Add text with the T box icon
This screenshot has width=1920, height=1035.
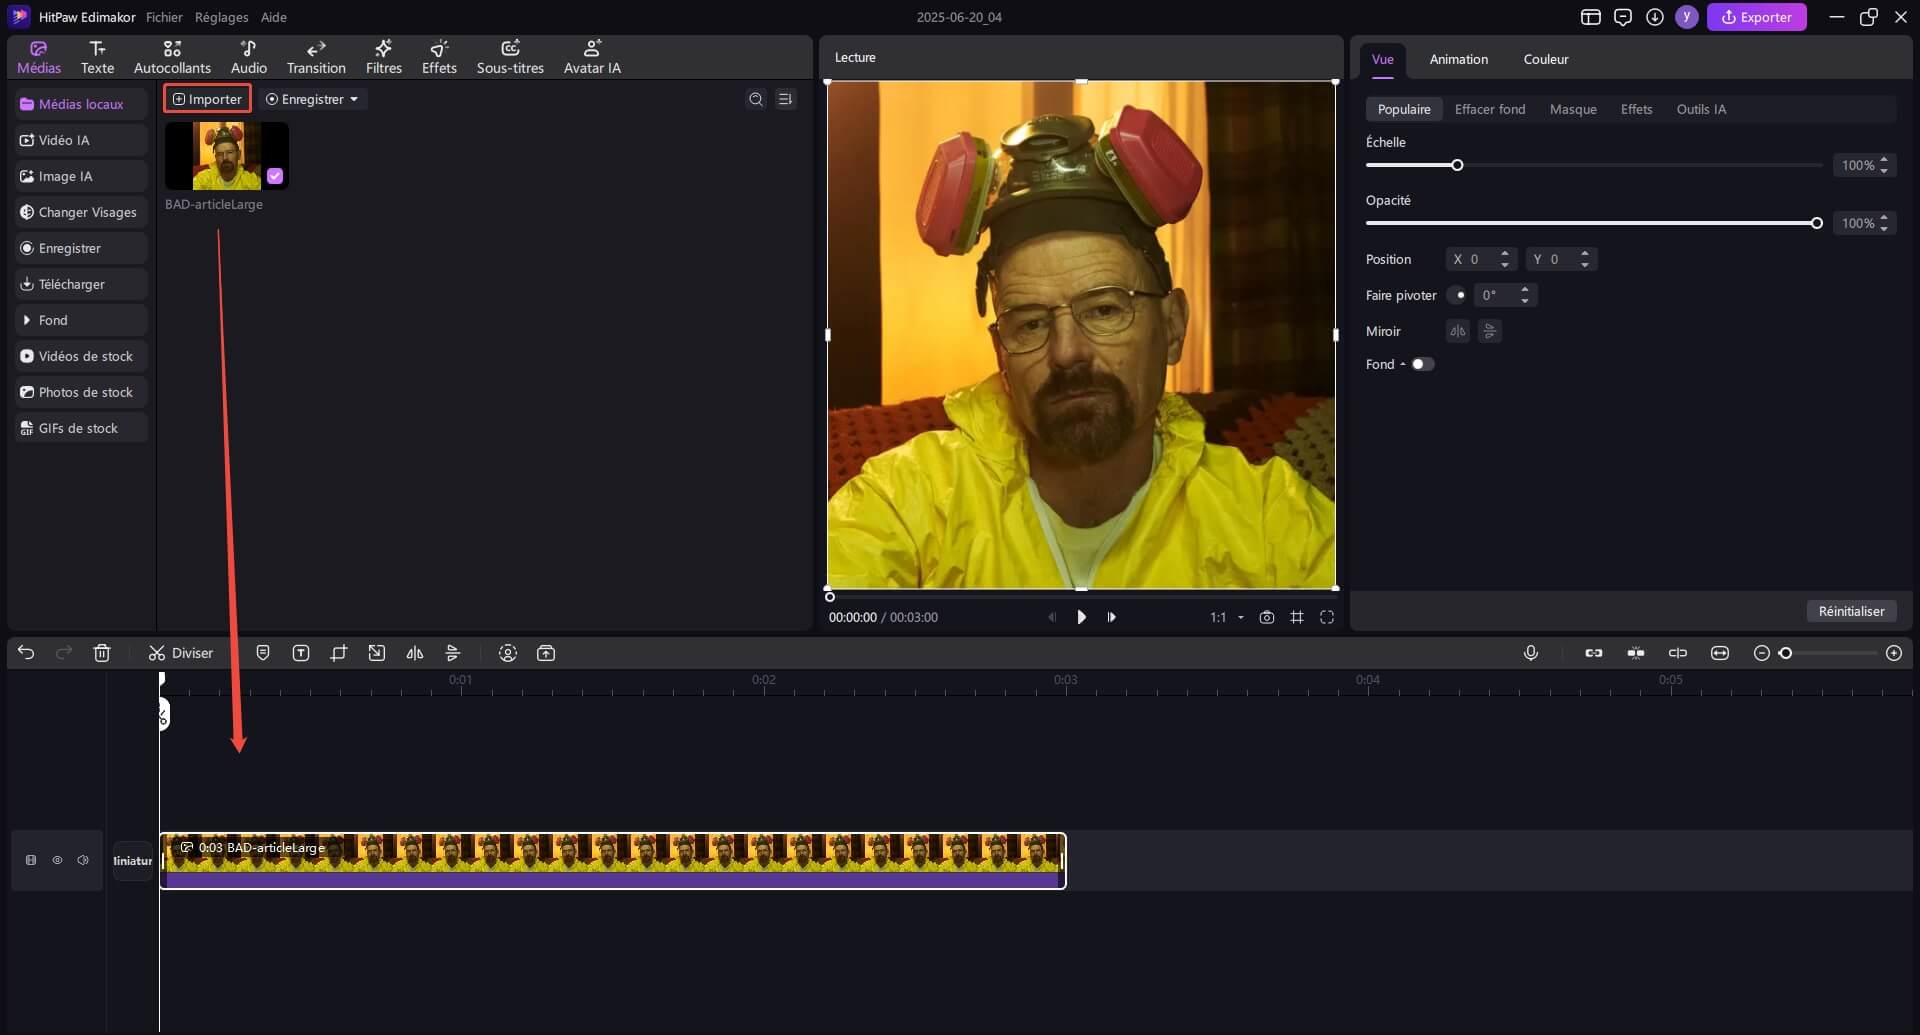(x=301, y=653)
